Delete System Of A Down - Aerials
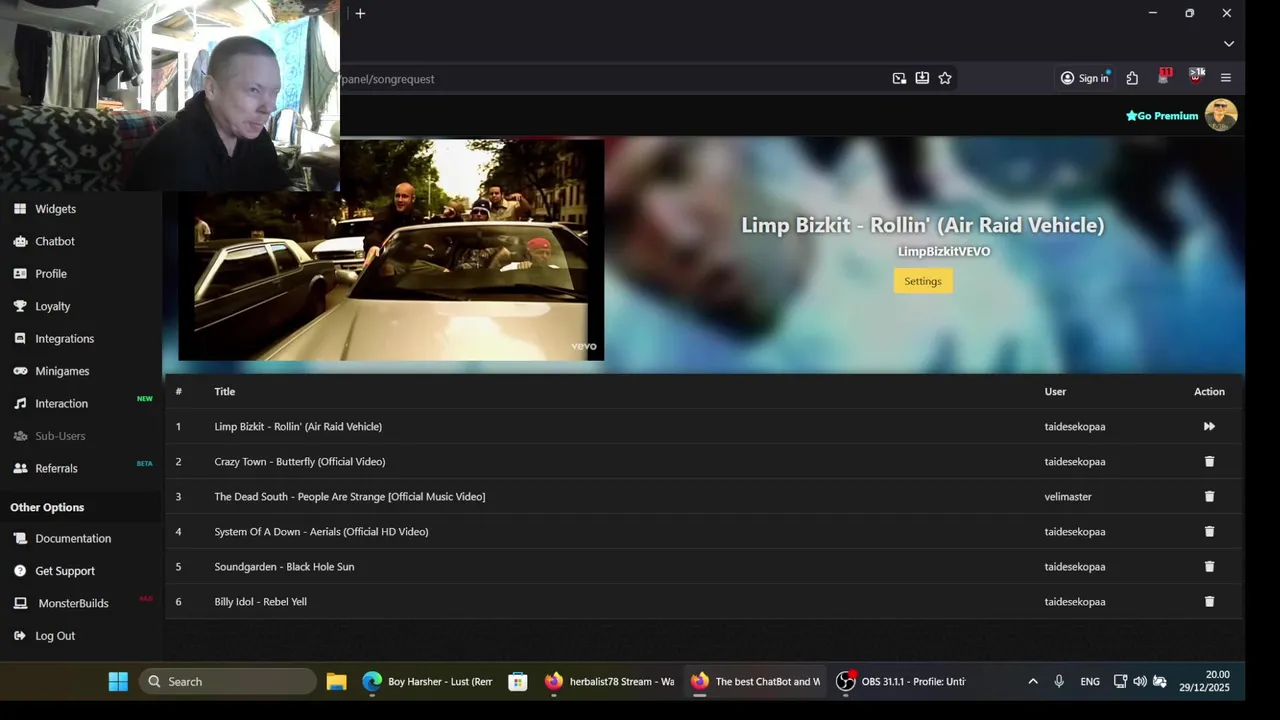The image size is (1280, 720). coord(1209,532)
